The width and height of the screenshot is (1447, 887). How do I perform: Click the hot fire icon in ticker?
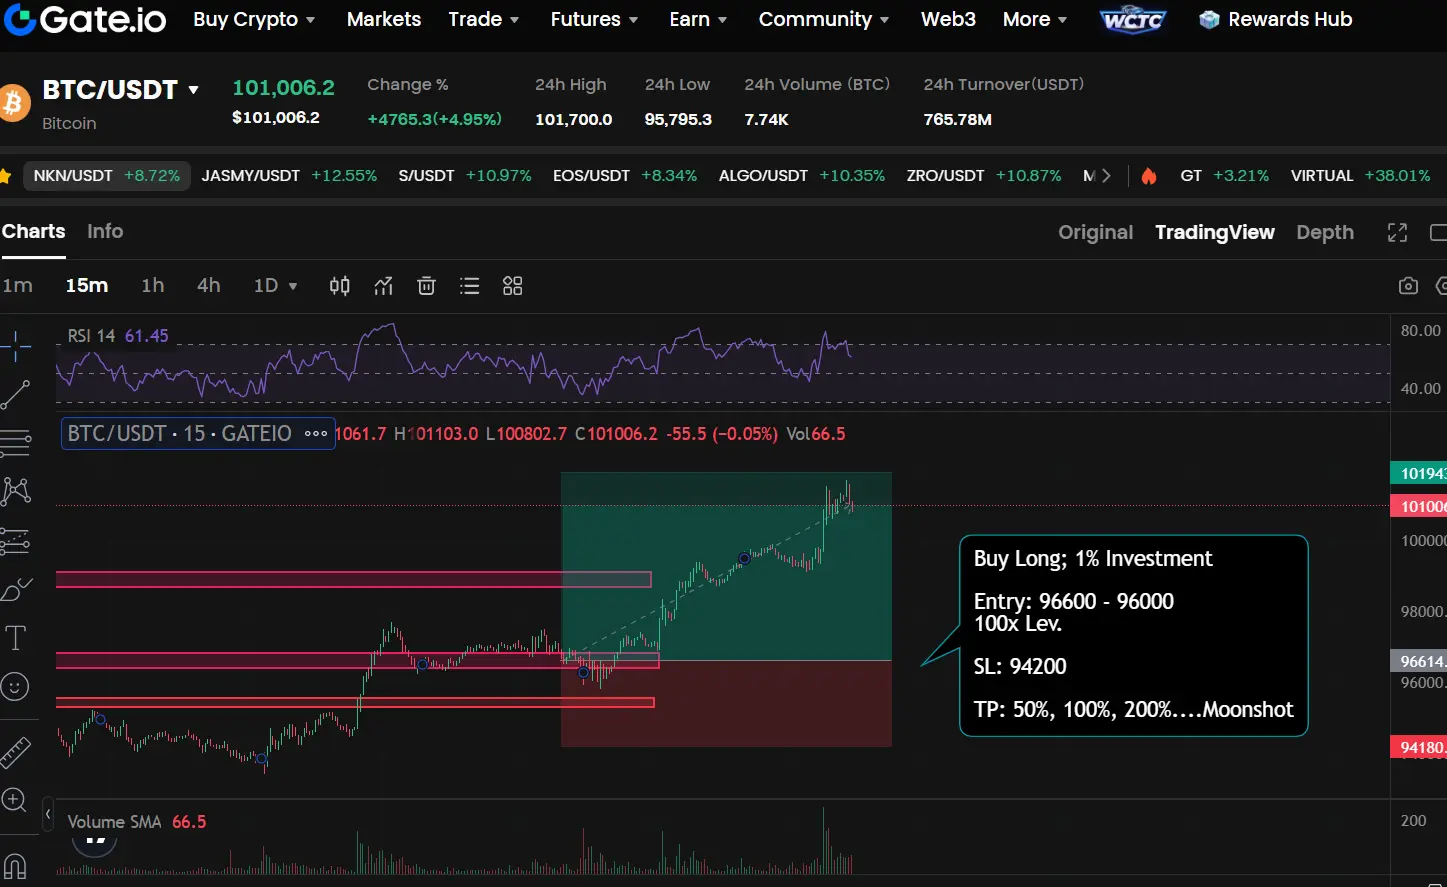(x=1149, y=176)
